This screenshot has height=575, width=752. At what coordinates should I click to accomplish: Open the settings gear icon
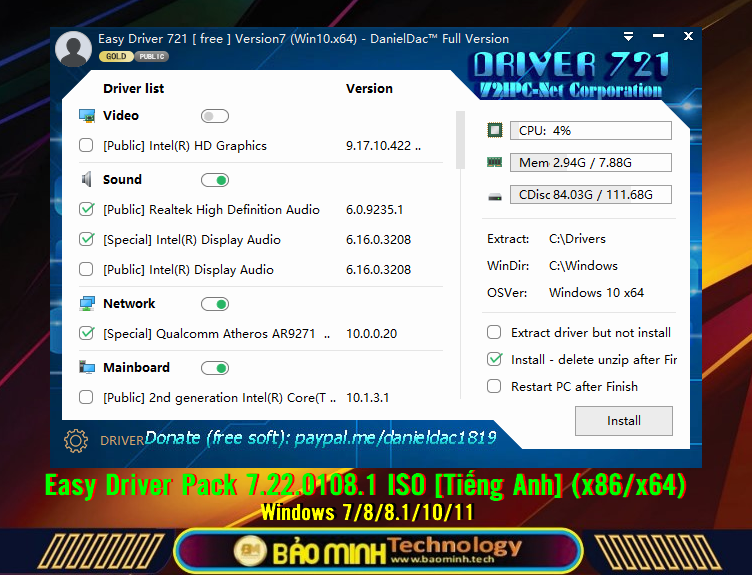click(x=76, y=440)
